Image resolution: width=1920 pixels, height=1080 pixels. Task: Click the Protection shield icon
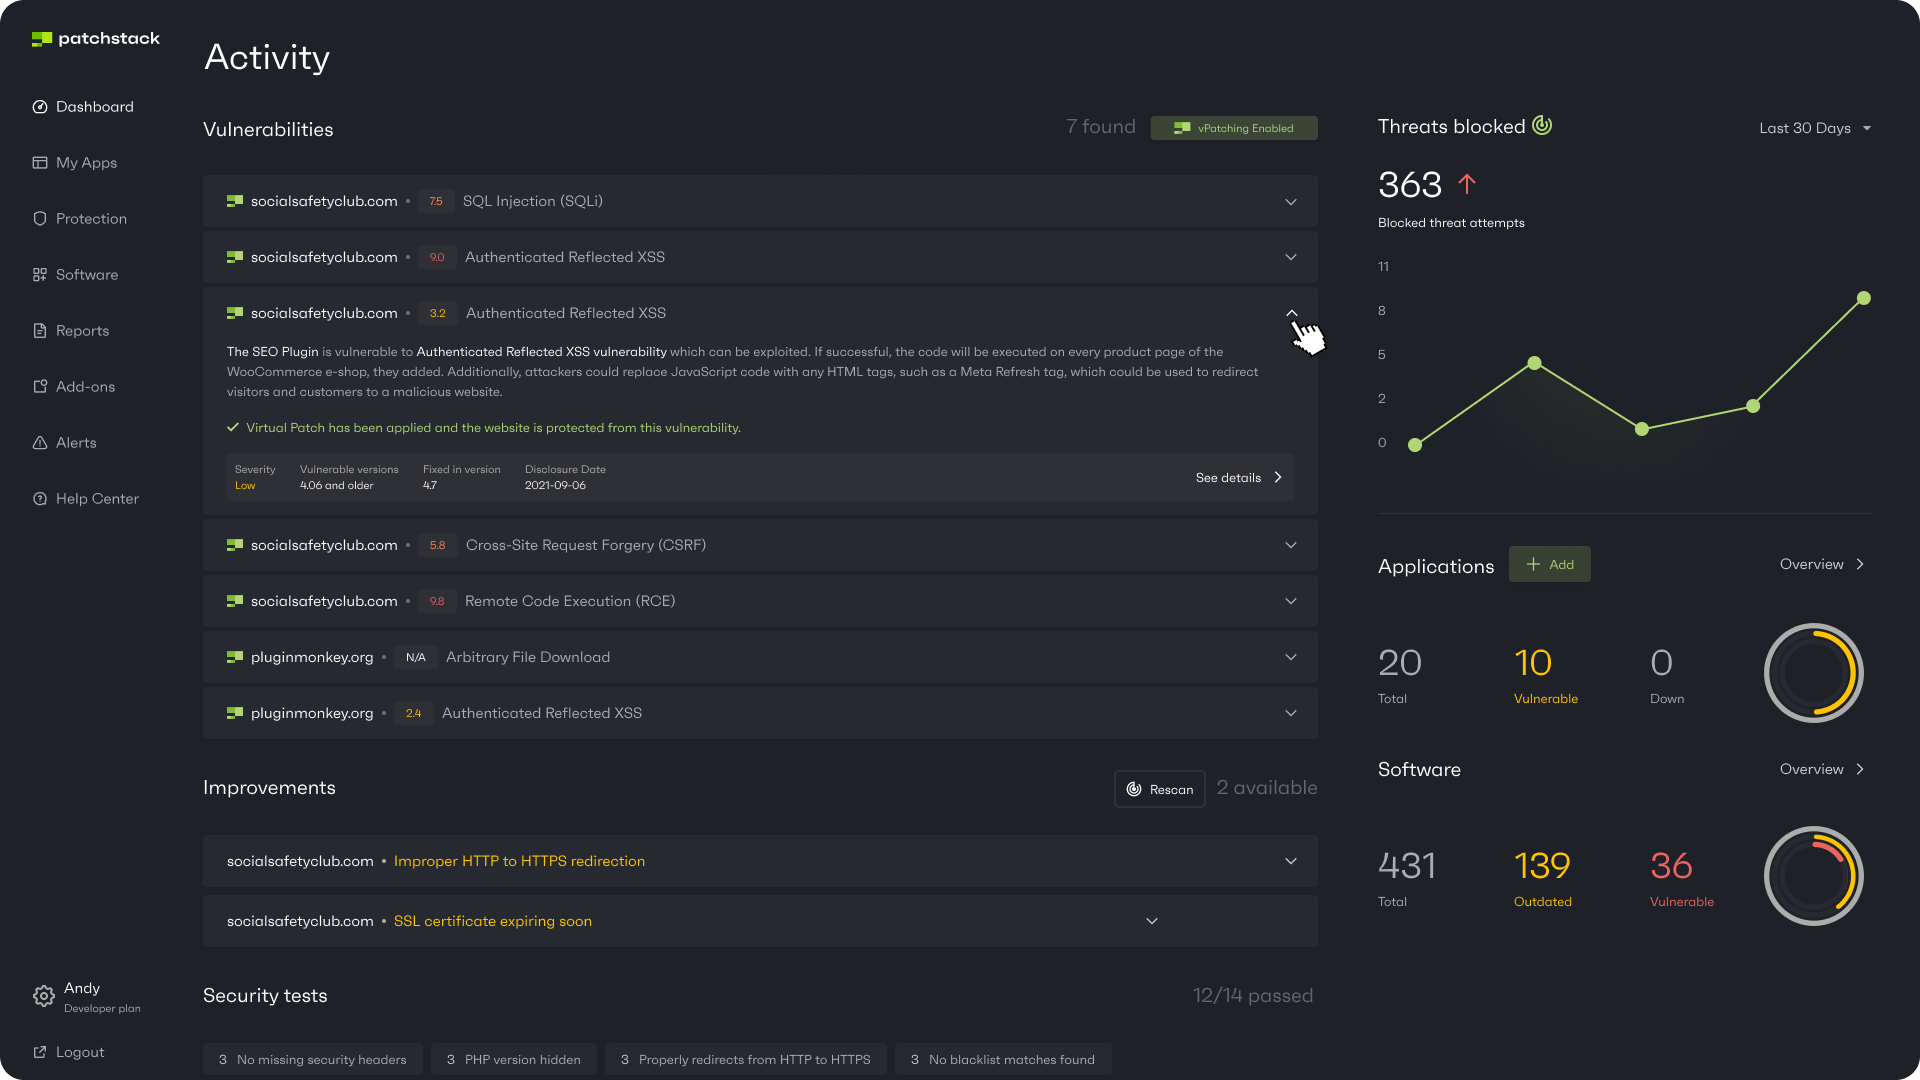click(40, 219)
